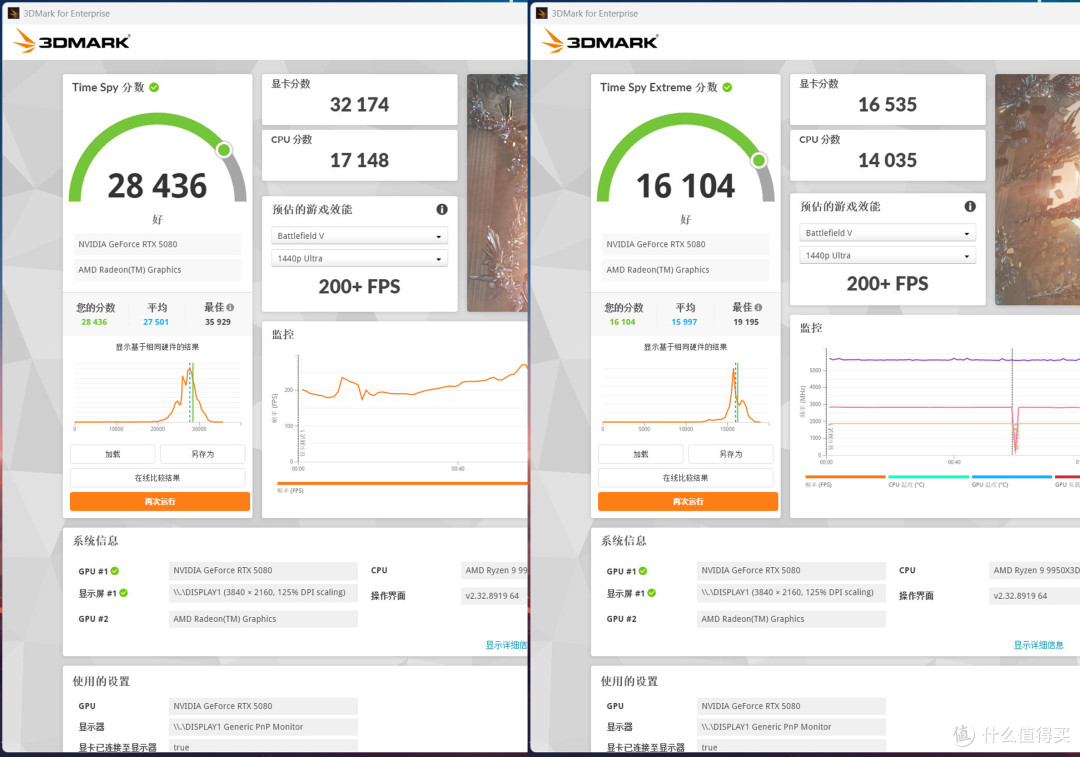Image resolution: width=1080 pixels, height=757 pixels.
Task: Click the benchmark scene thumbnail in the Time Spy window
Action: (497, 193)
